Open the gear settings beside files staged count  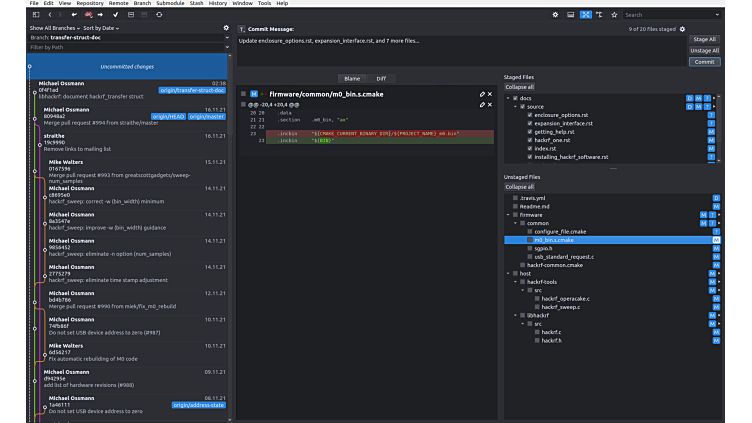coord(683,29)
